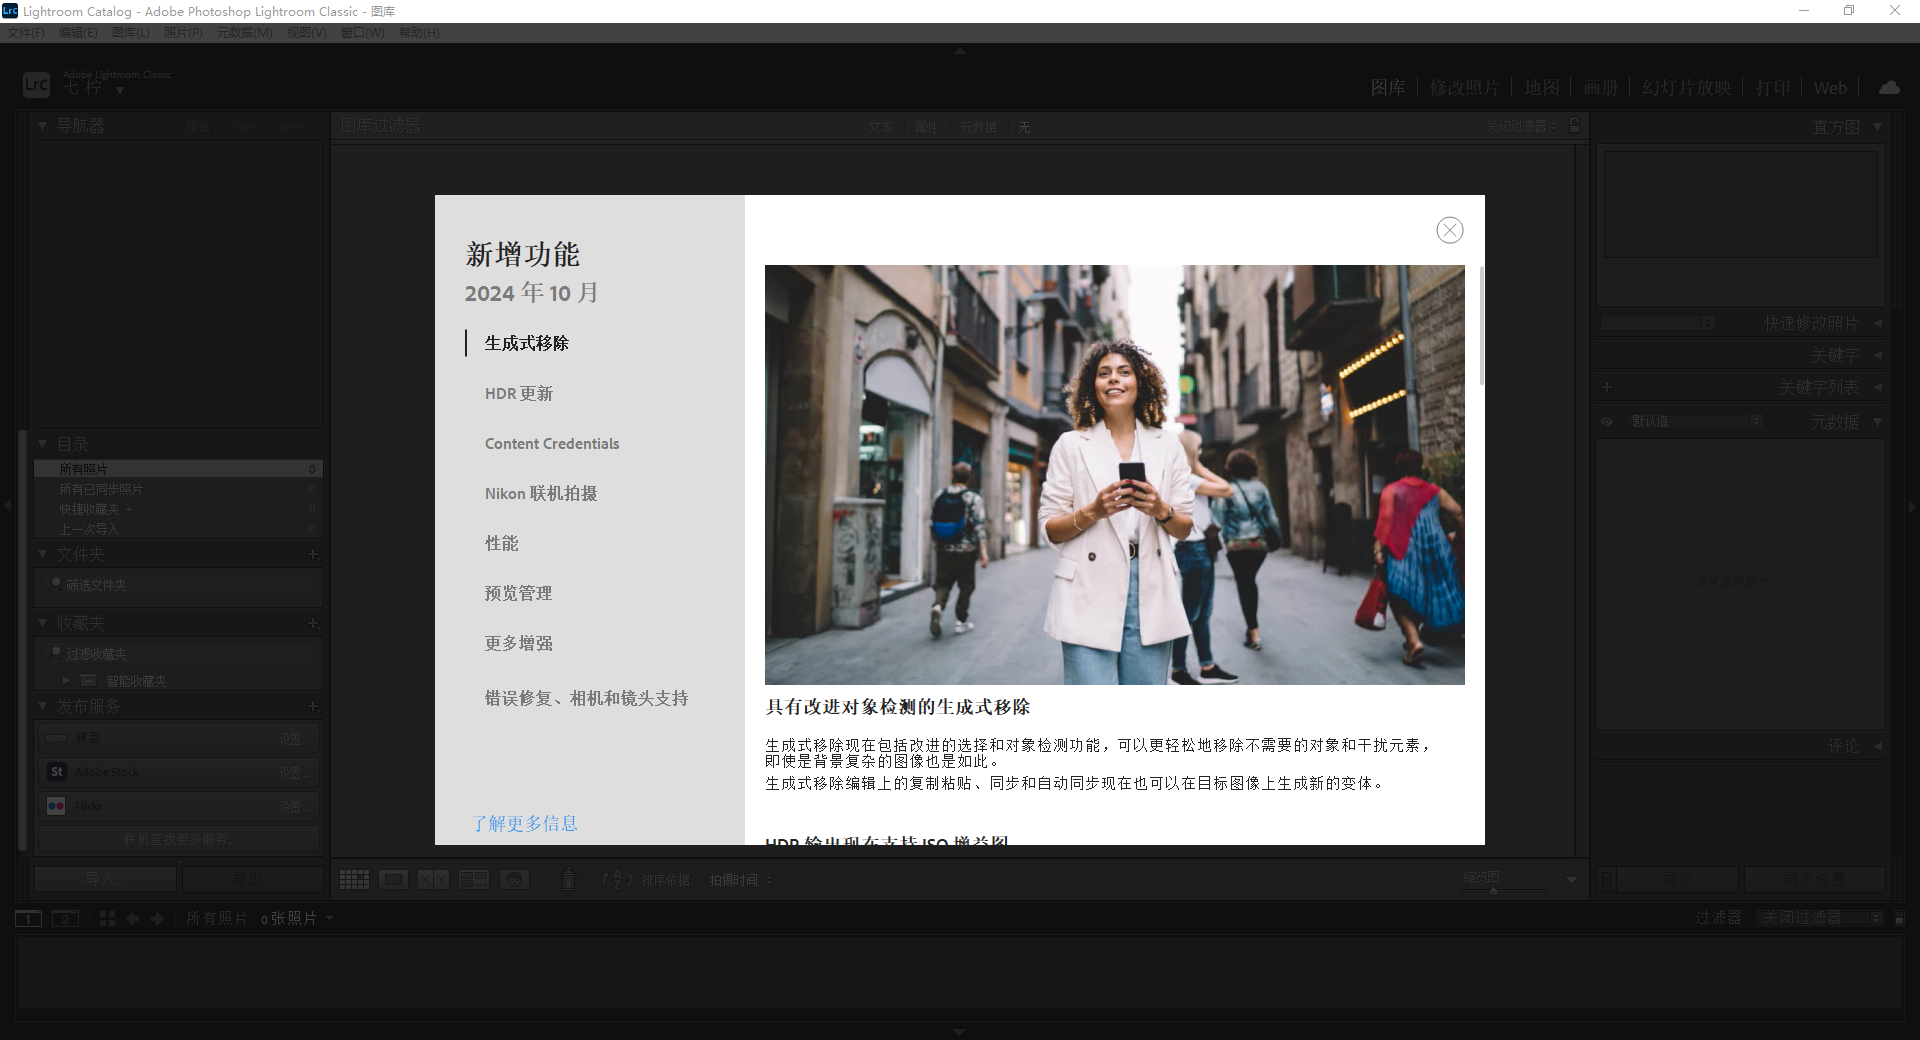Open the Content Credentials section
The height and width of the screenshot is (1040, 1920).
tap(551, 443)
